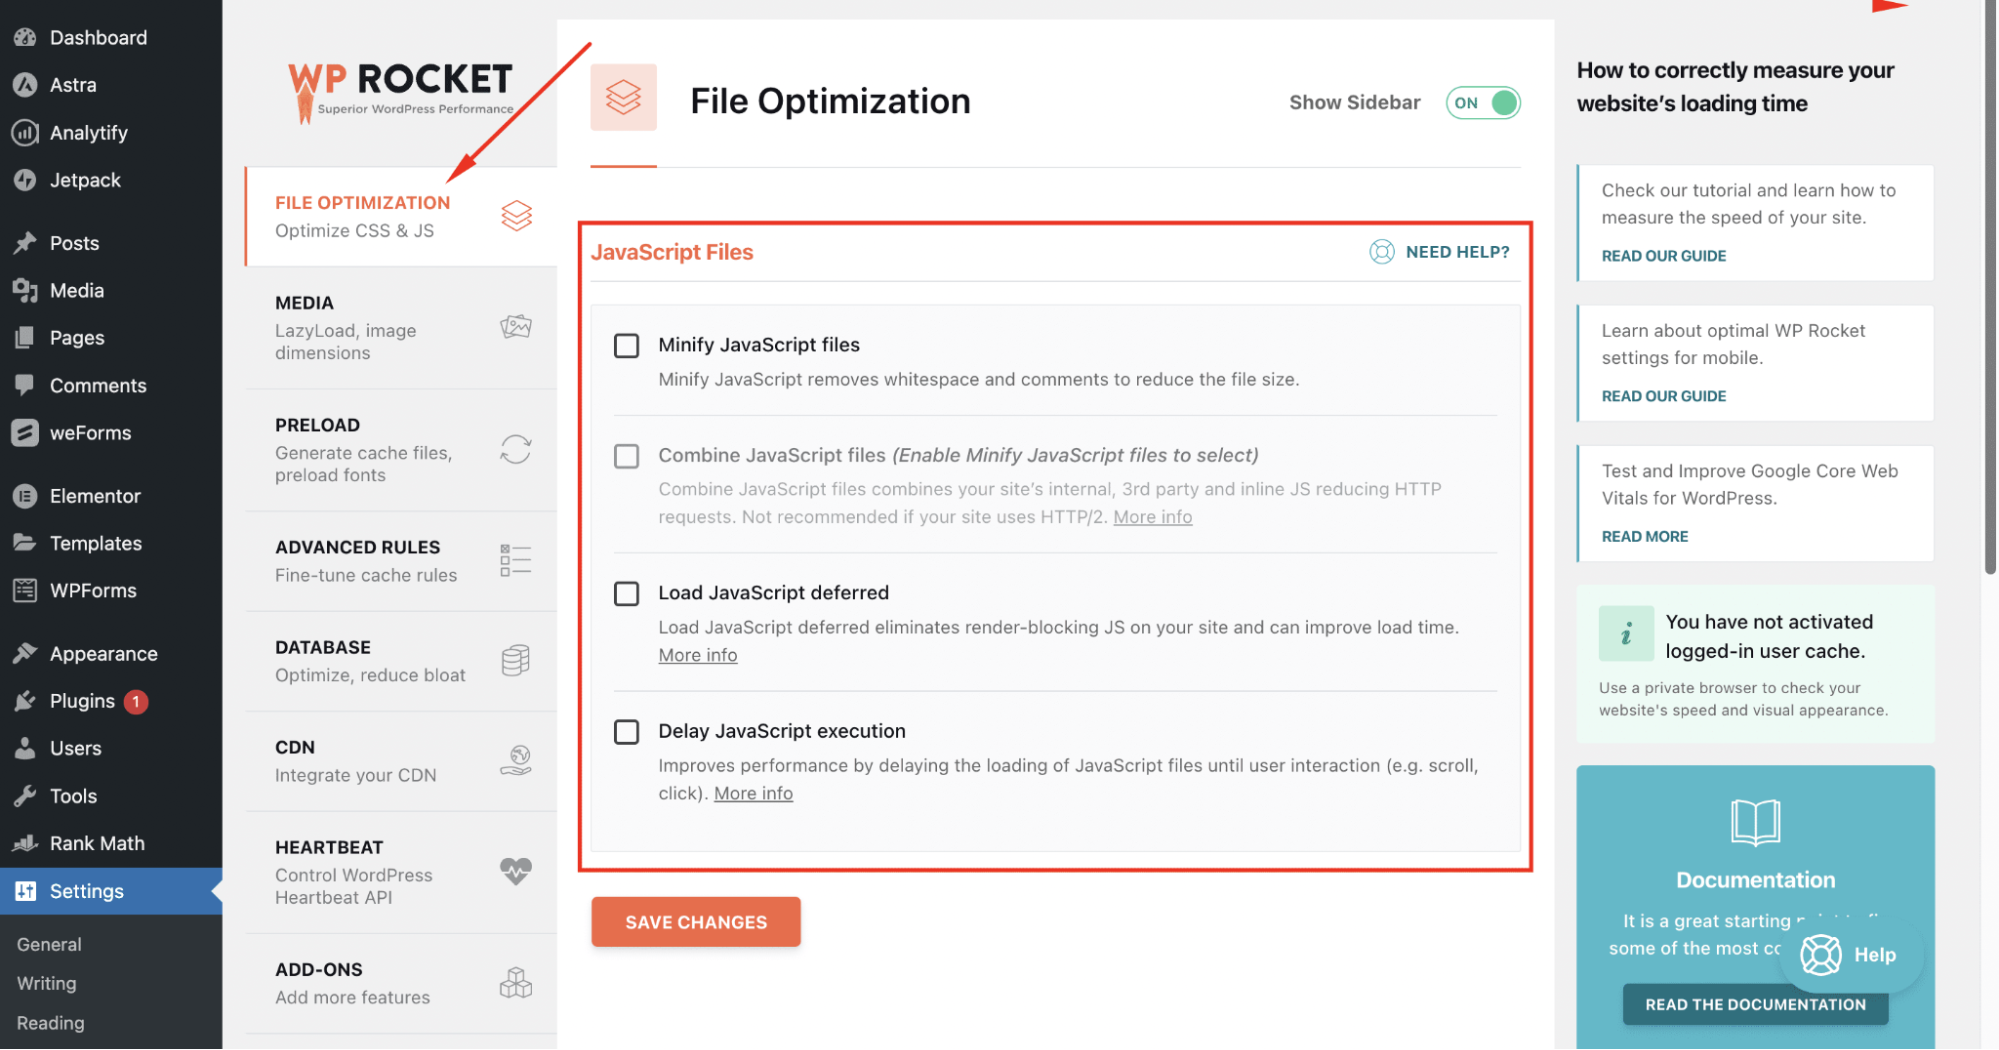Select the Database tab
1999x1050 pixels.
pyautogui.click(x=401, y=661)
